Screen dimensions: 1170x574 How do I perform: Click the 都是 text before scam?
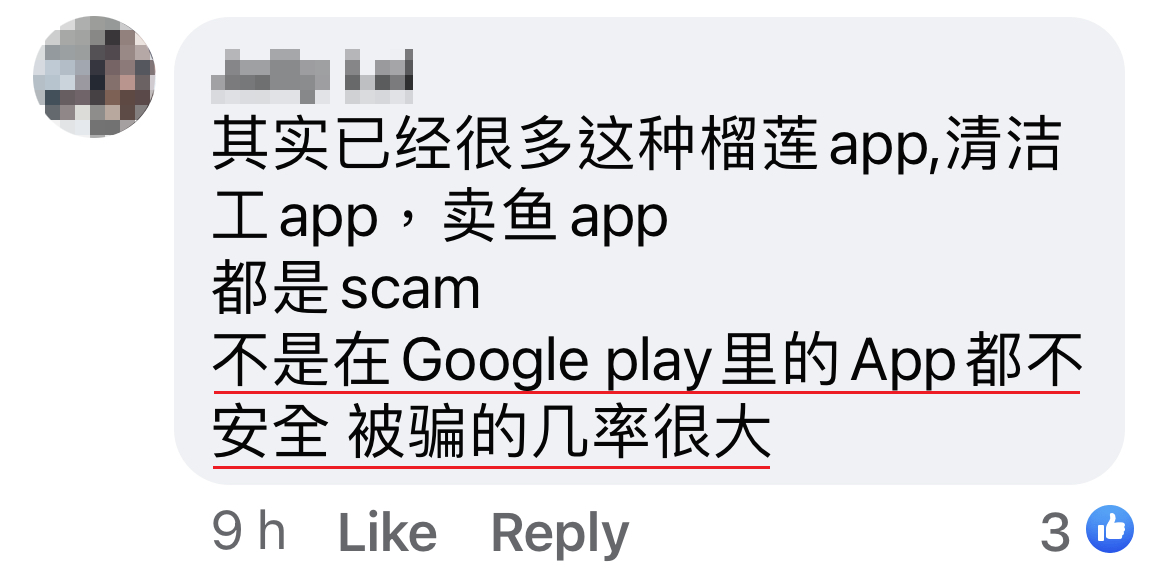[269, 290]
